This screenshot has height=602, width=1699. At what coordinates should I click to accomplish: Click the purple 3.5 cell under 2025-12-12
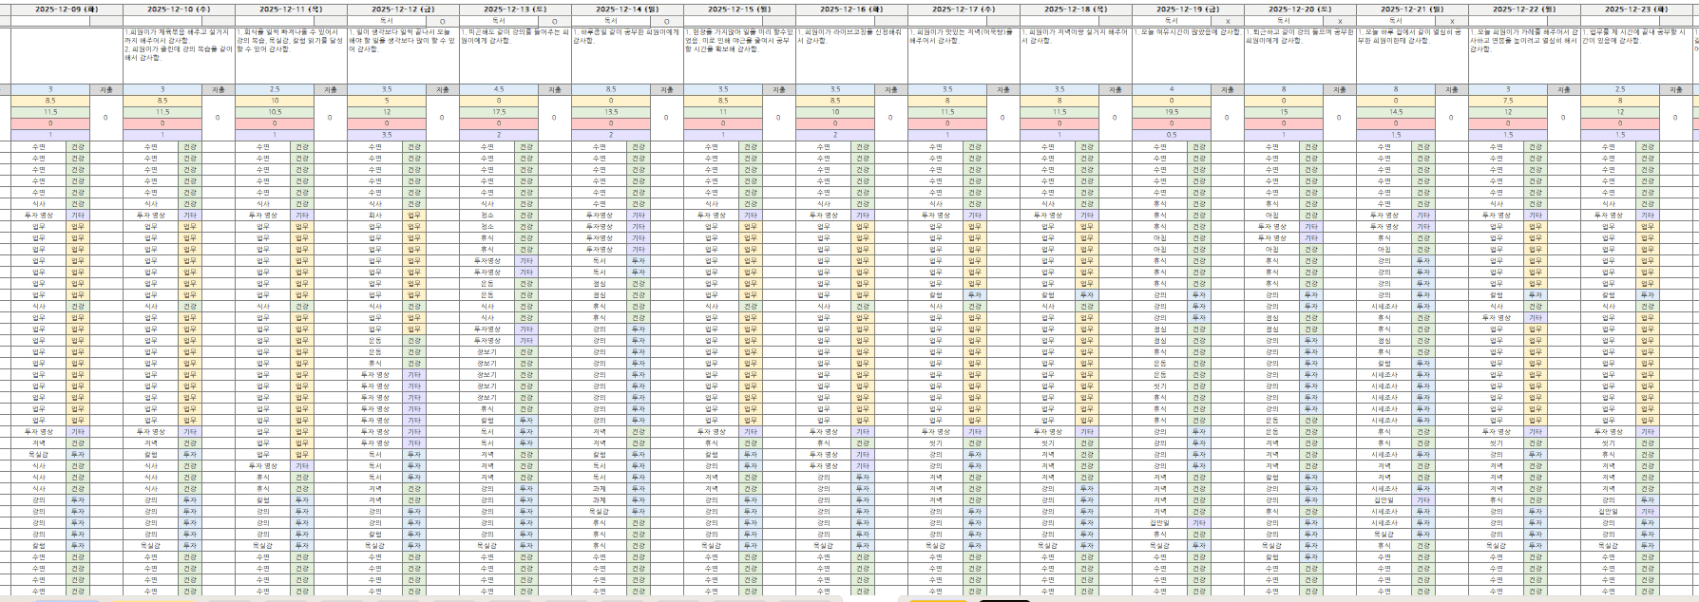[387, 135]
